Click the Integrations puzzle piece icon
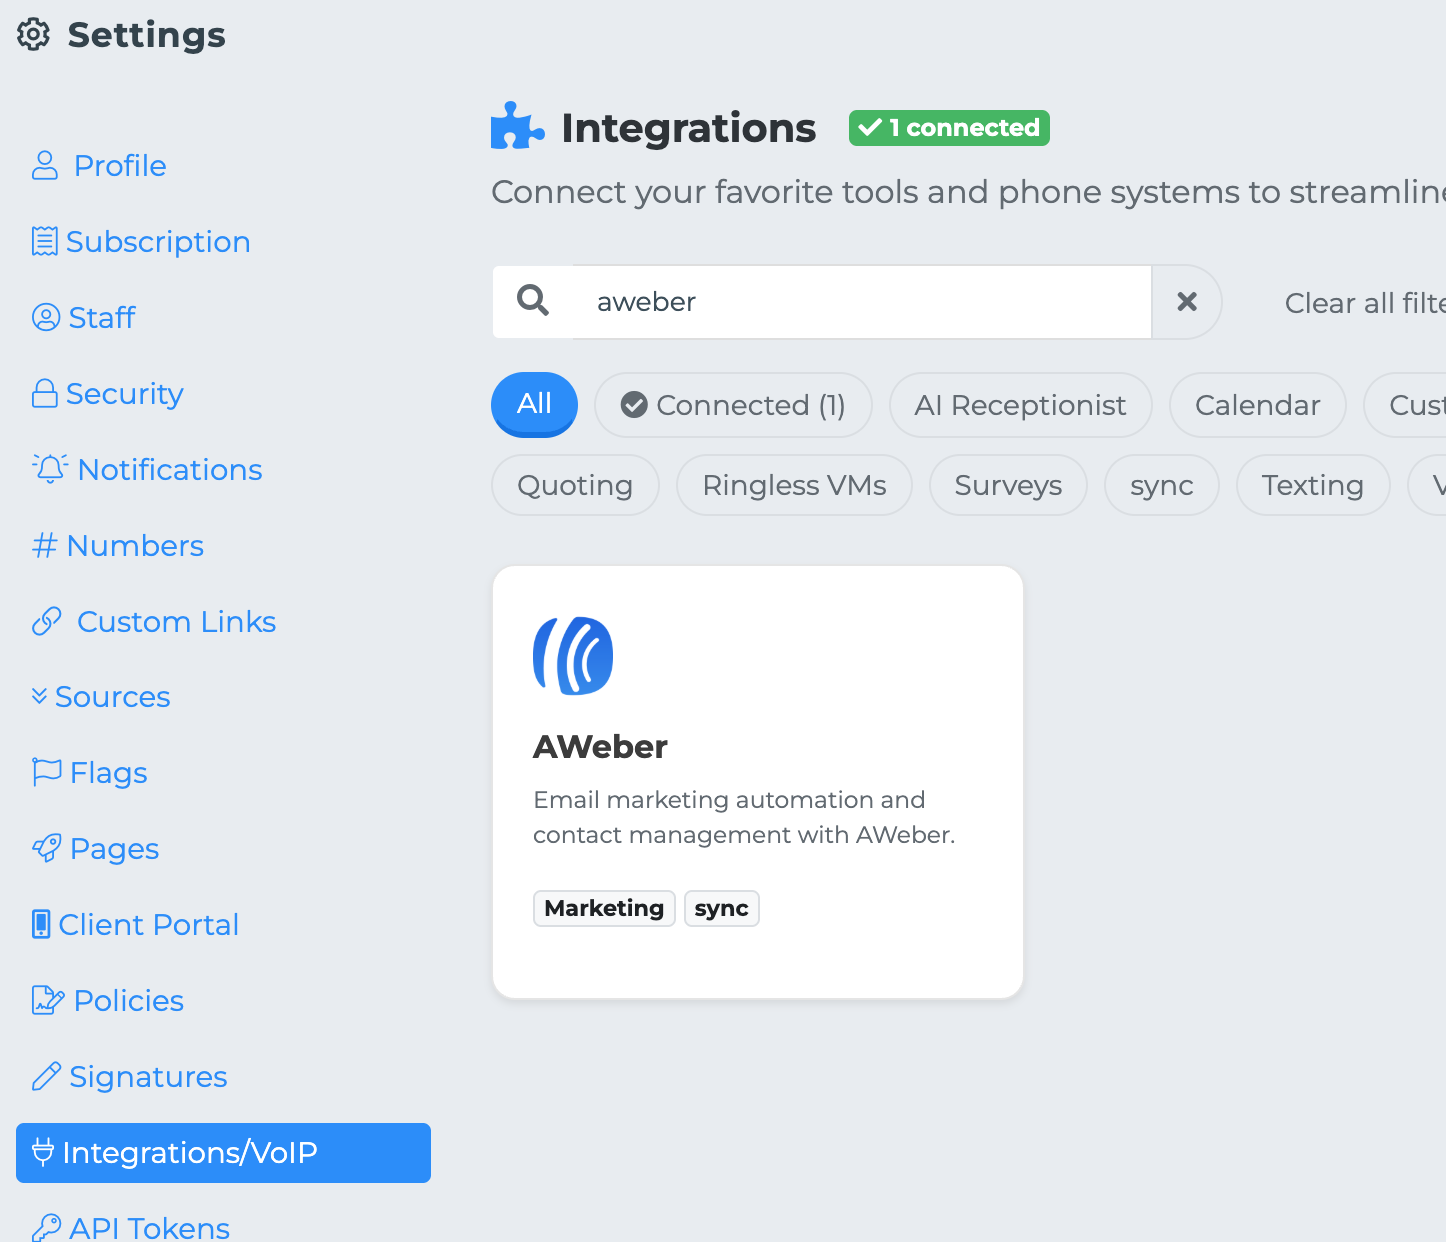 [x=517, y=127]
